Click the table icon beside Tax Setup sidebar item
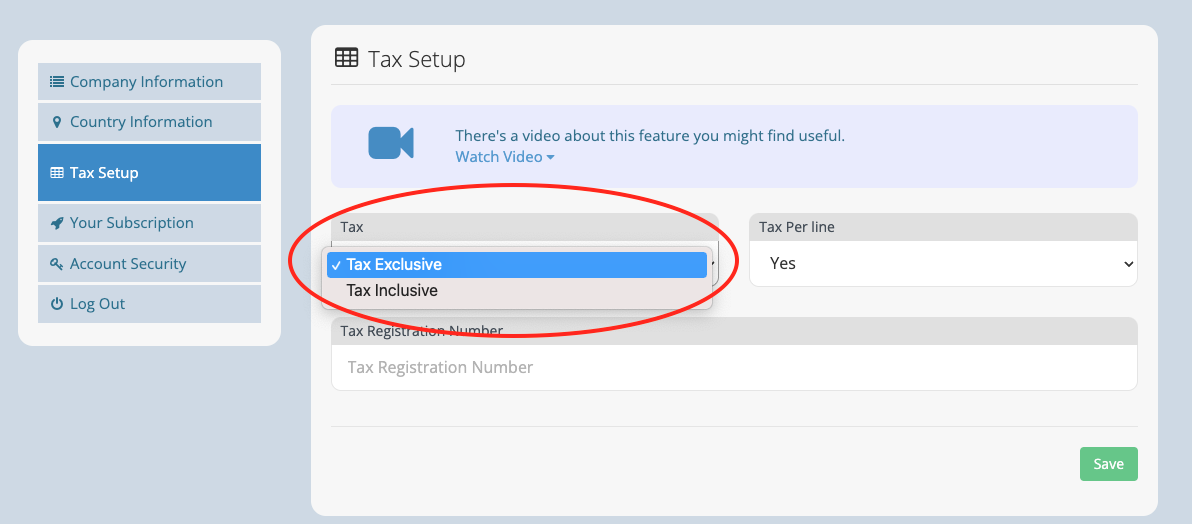The width and height of the screenshot is (1192, 524). [x=57, y=173]
